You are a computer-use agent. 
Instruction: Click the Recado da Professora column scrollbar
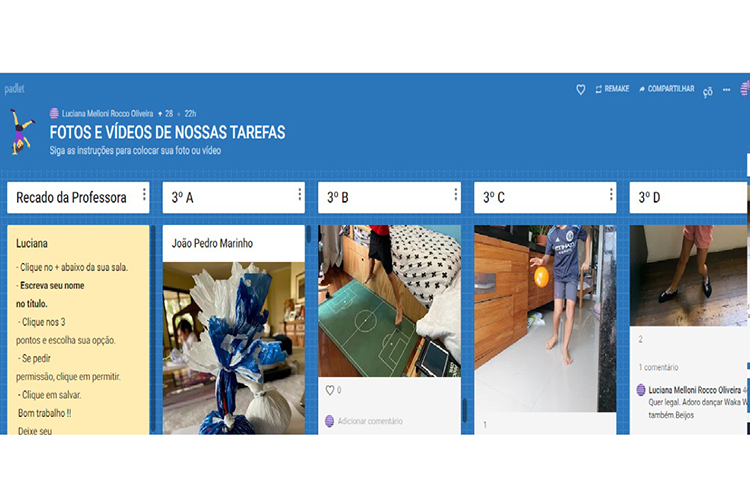coord(153,330)
